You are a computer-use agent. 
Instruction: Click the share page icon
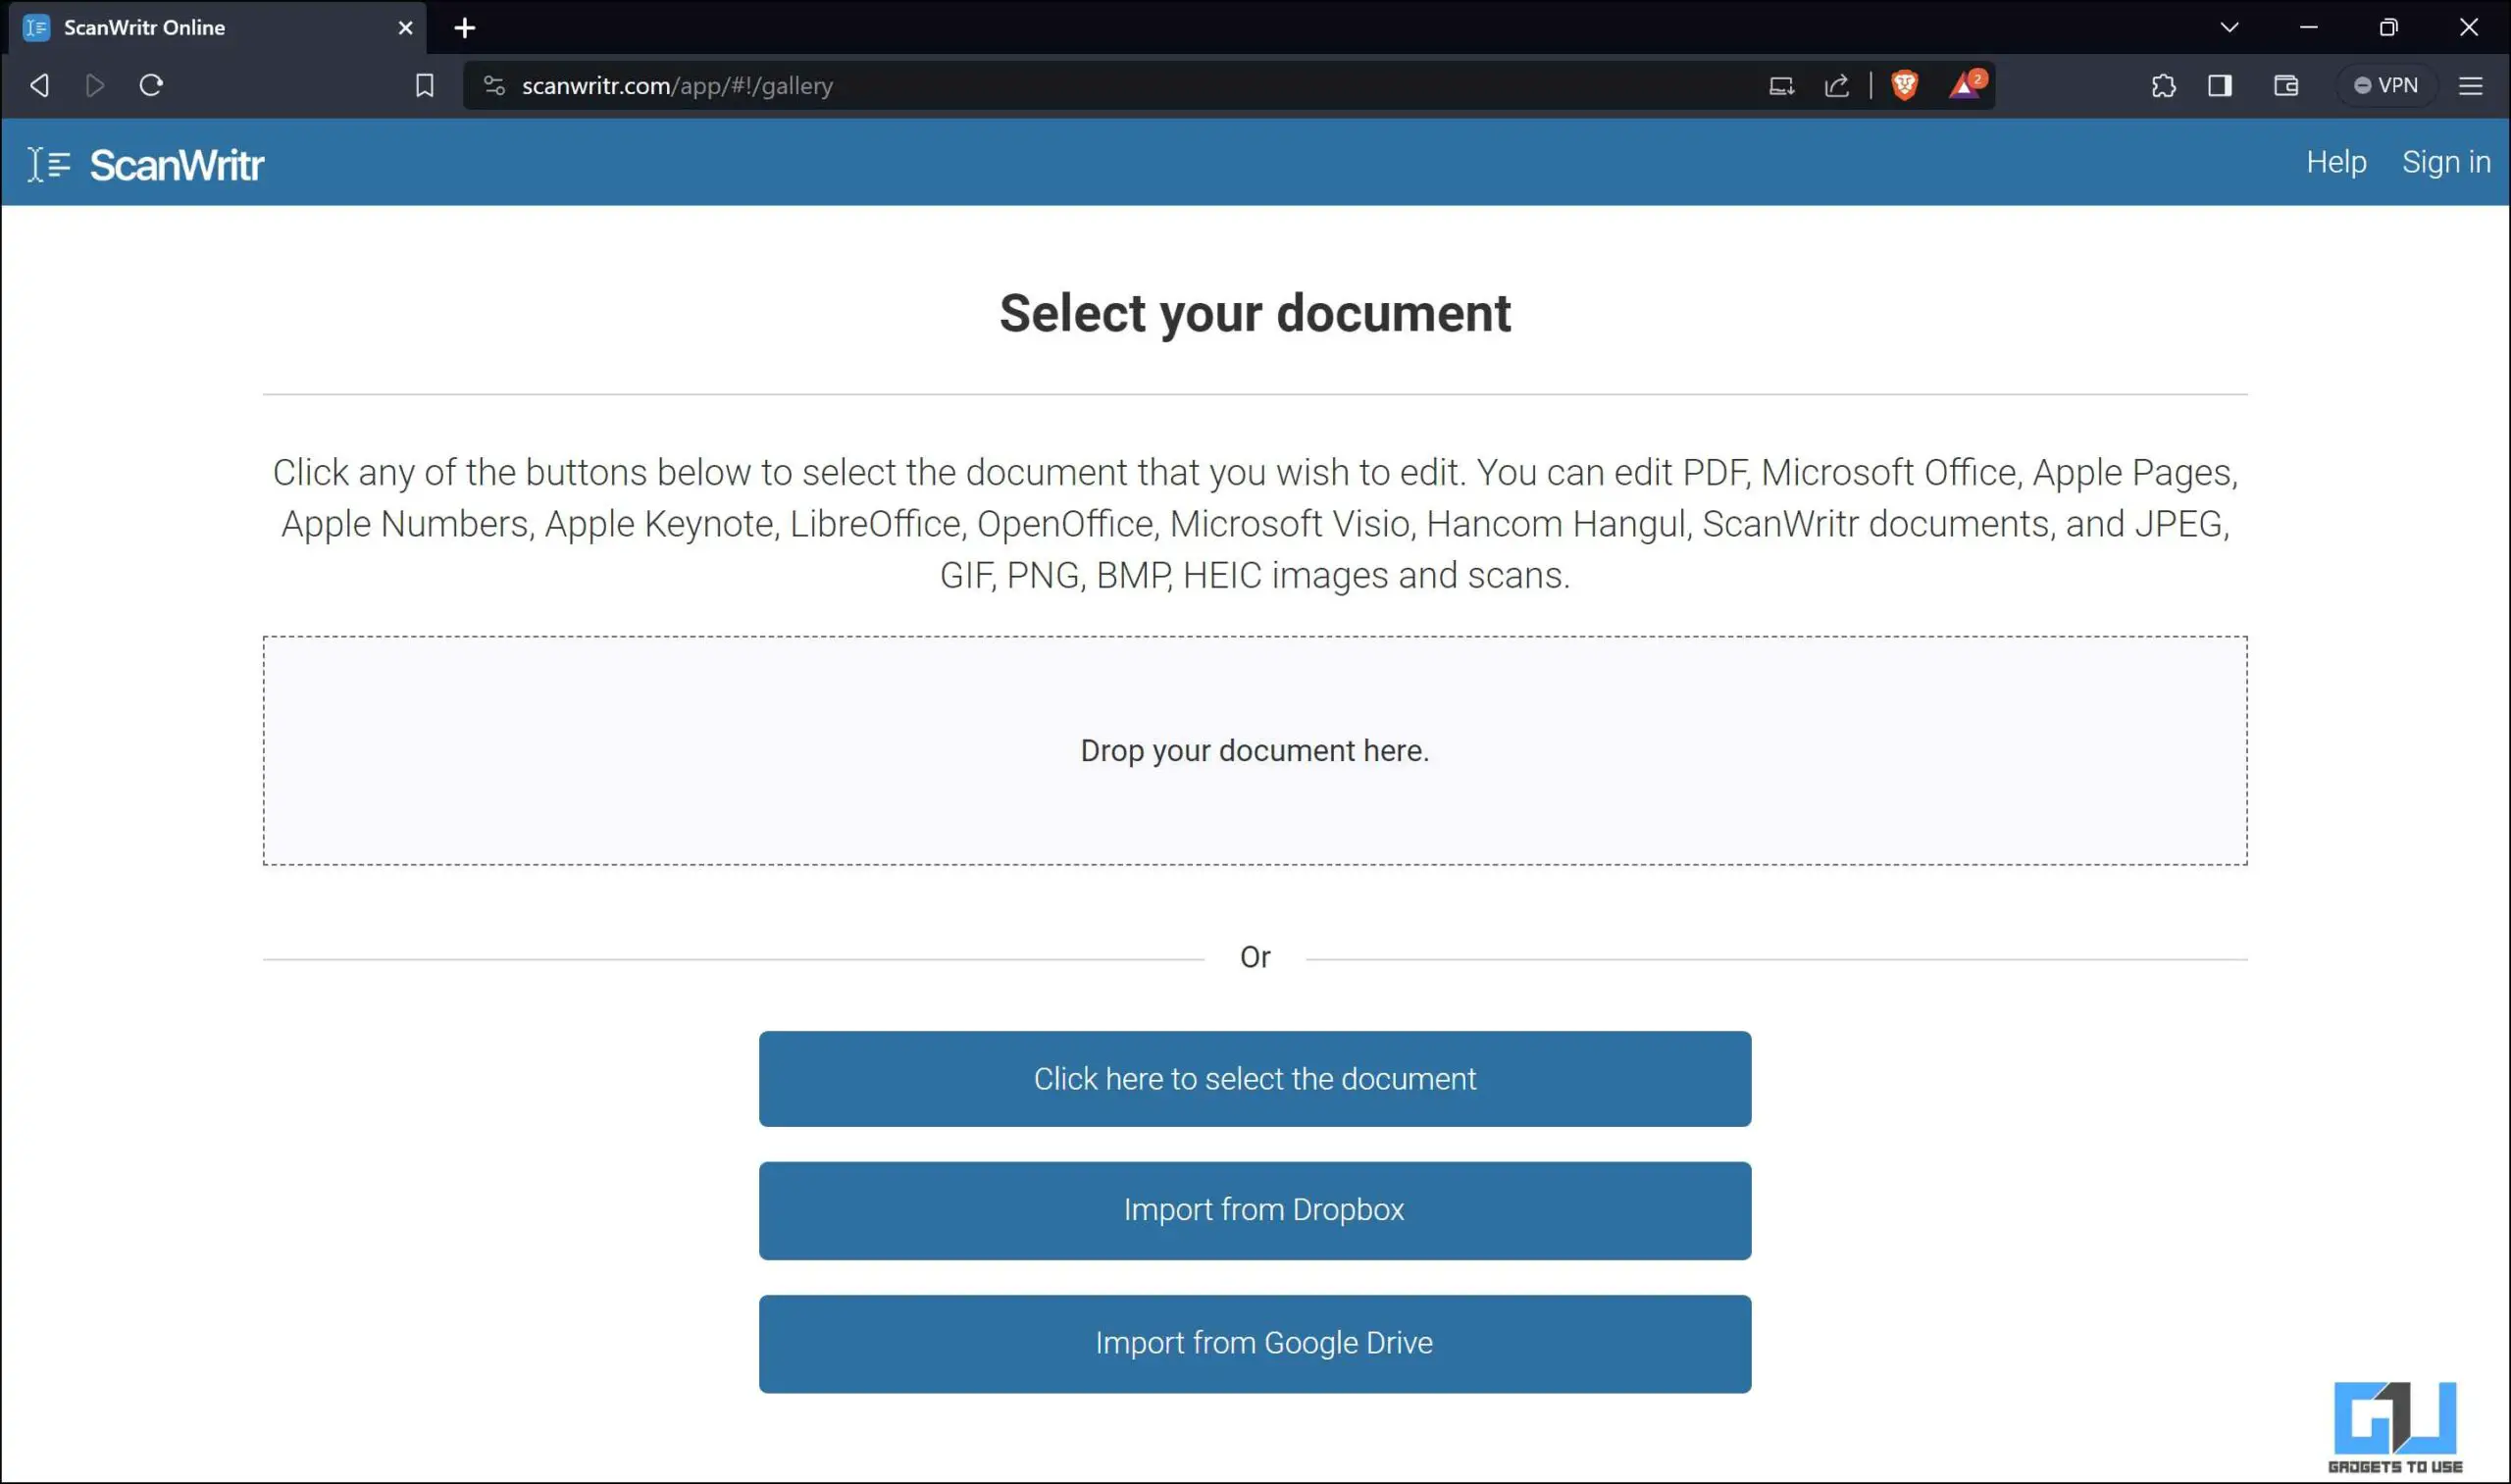[1837, 86]
